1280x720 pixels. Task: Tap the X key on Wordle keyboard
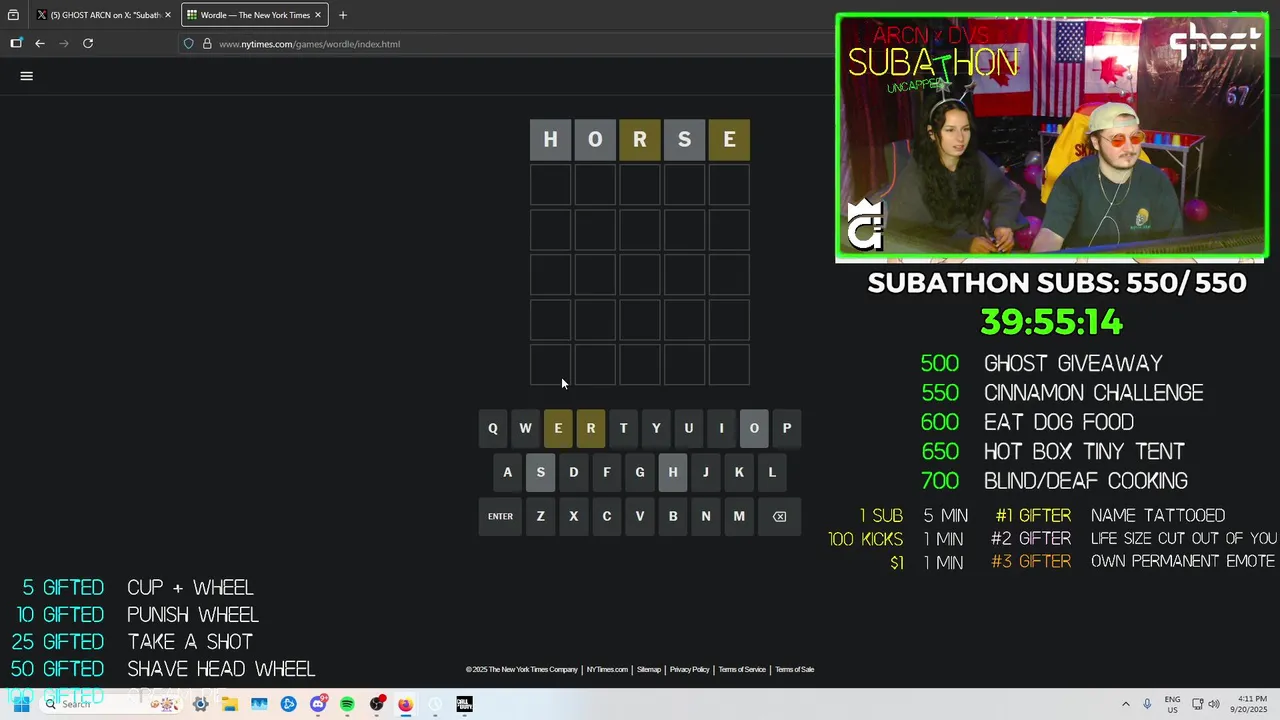coord(574,517)
